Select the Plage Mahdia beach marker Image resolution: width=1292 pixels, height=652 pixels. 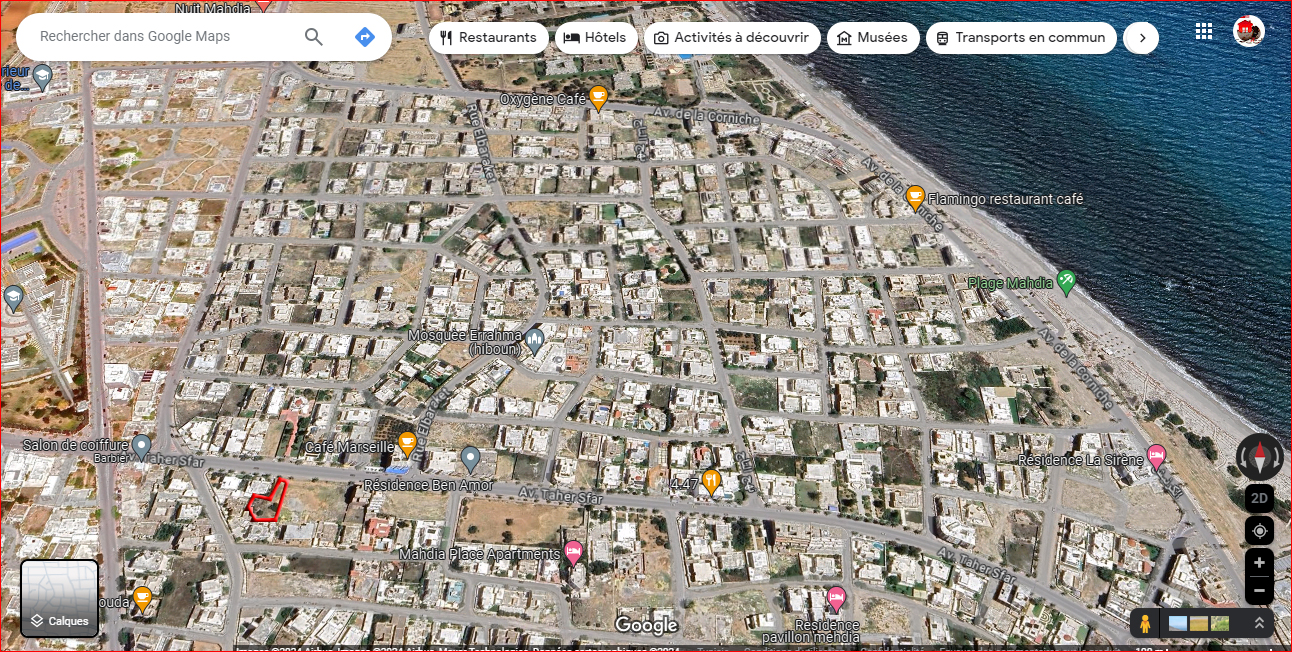pos(1066,282)
